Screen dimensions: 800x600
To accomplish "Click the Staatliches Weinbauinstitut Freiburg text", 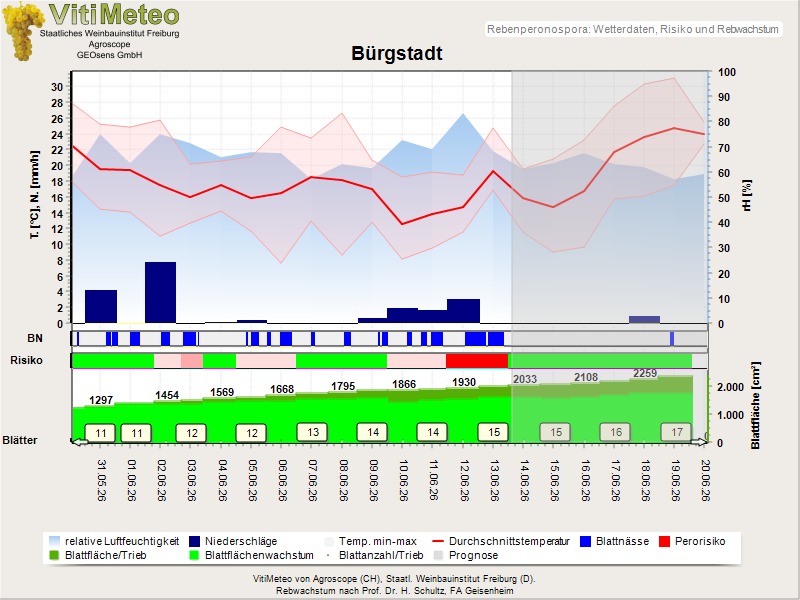I will coord(110,33).
